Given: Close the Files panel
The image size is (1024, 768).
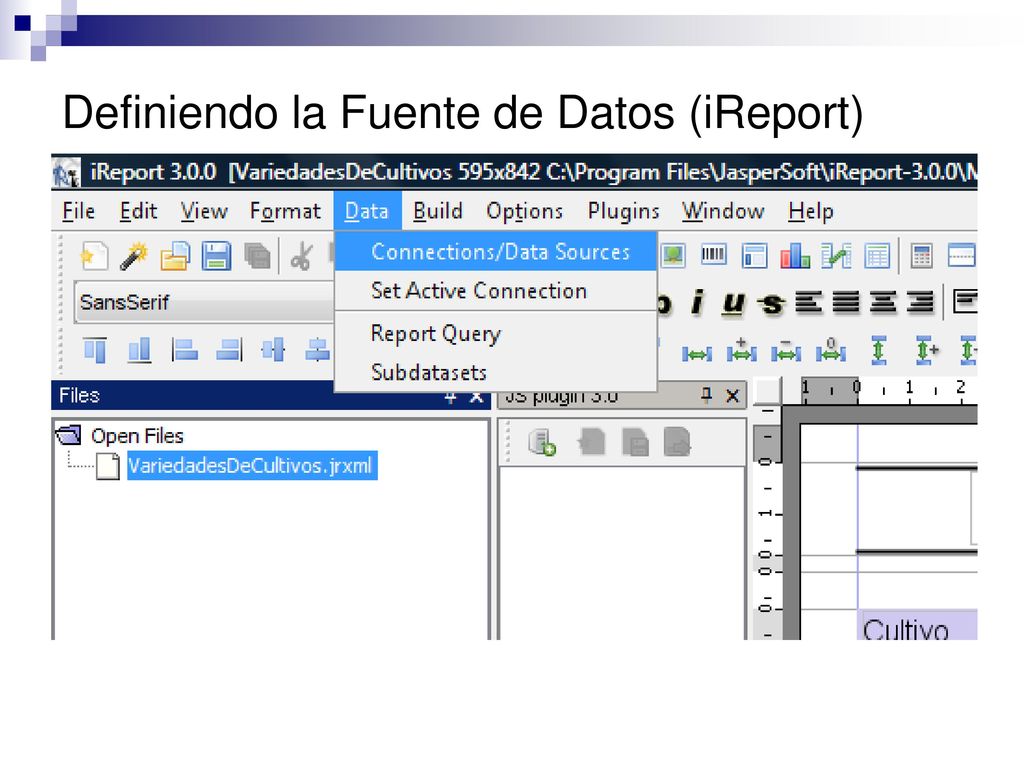Looking at the screenshot, I should [477, 397].
